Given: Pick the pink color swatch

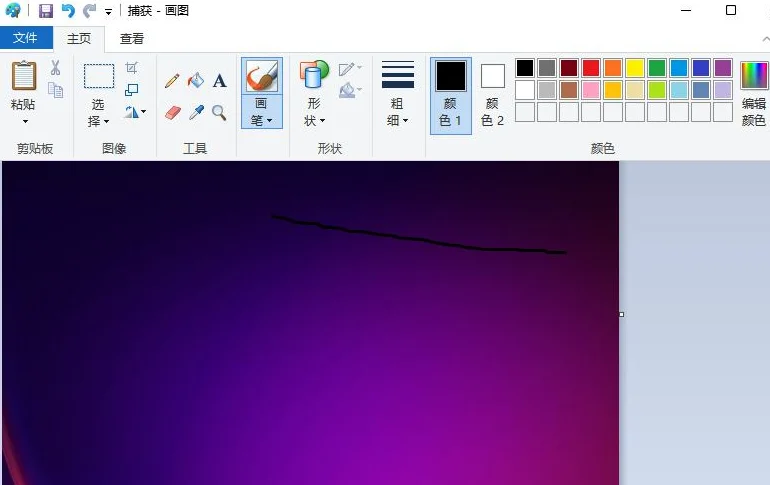Looking at the screenshot, I should click(591, 90).
